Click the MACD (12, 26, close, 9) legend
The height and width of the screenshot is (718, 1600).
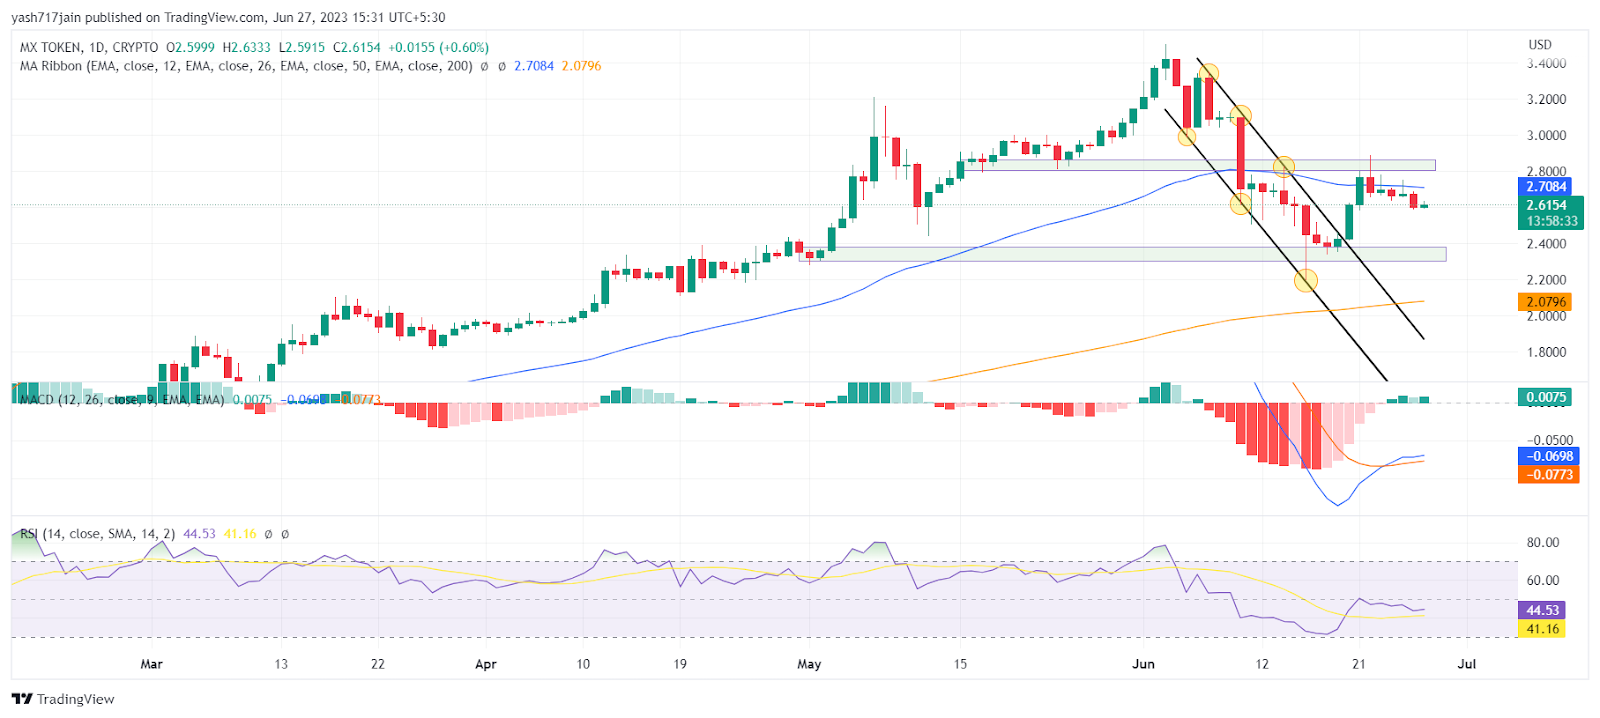coord(122,399)
